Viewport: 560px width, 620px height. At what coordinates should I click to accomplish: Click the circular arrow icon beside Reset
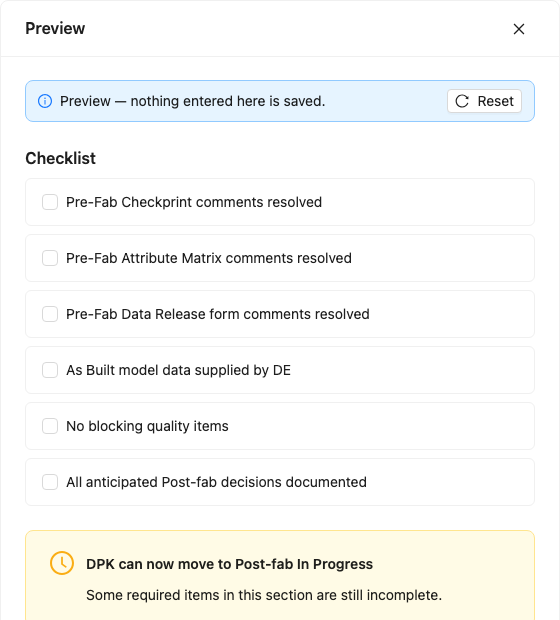tap(462, 101)
